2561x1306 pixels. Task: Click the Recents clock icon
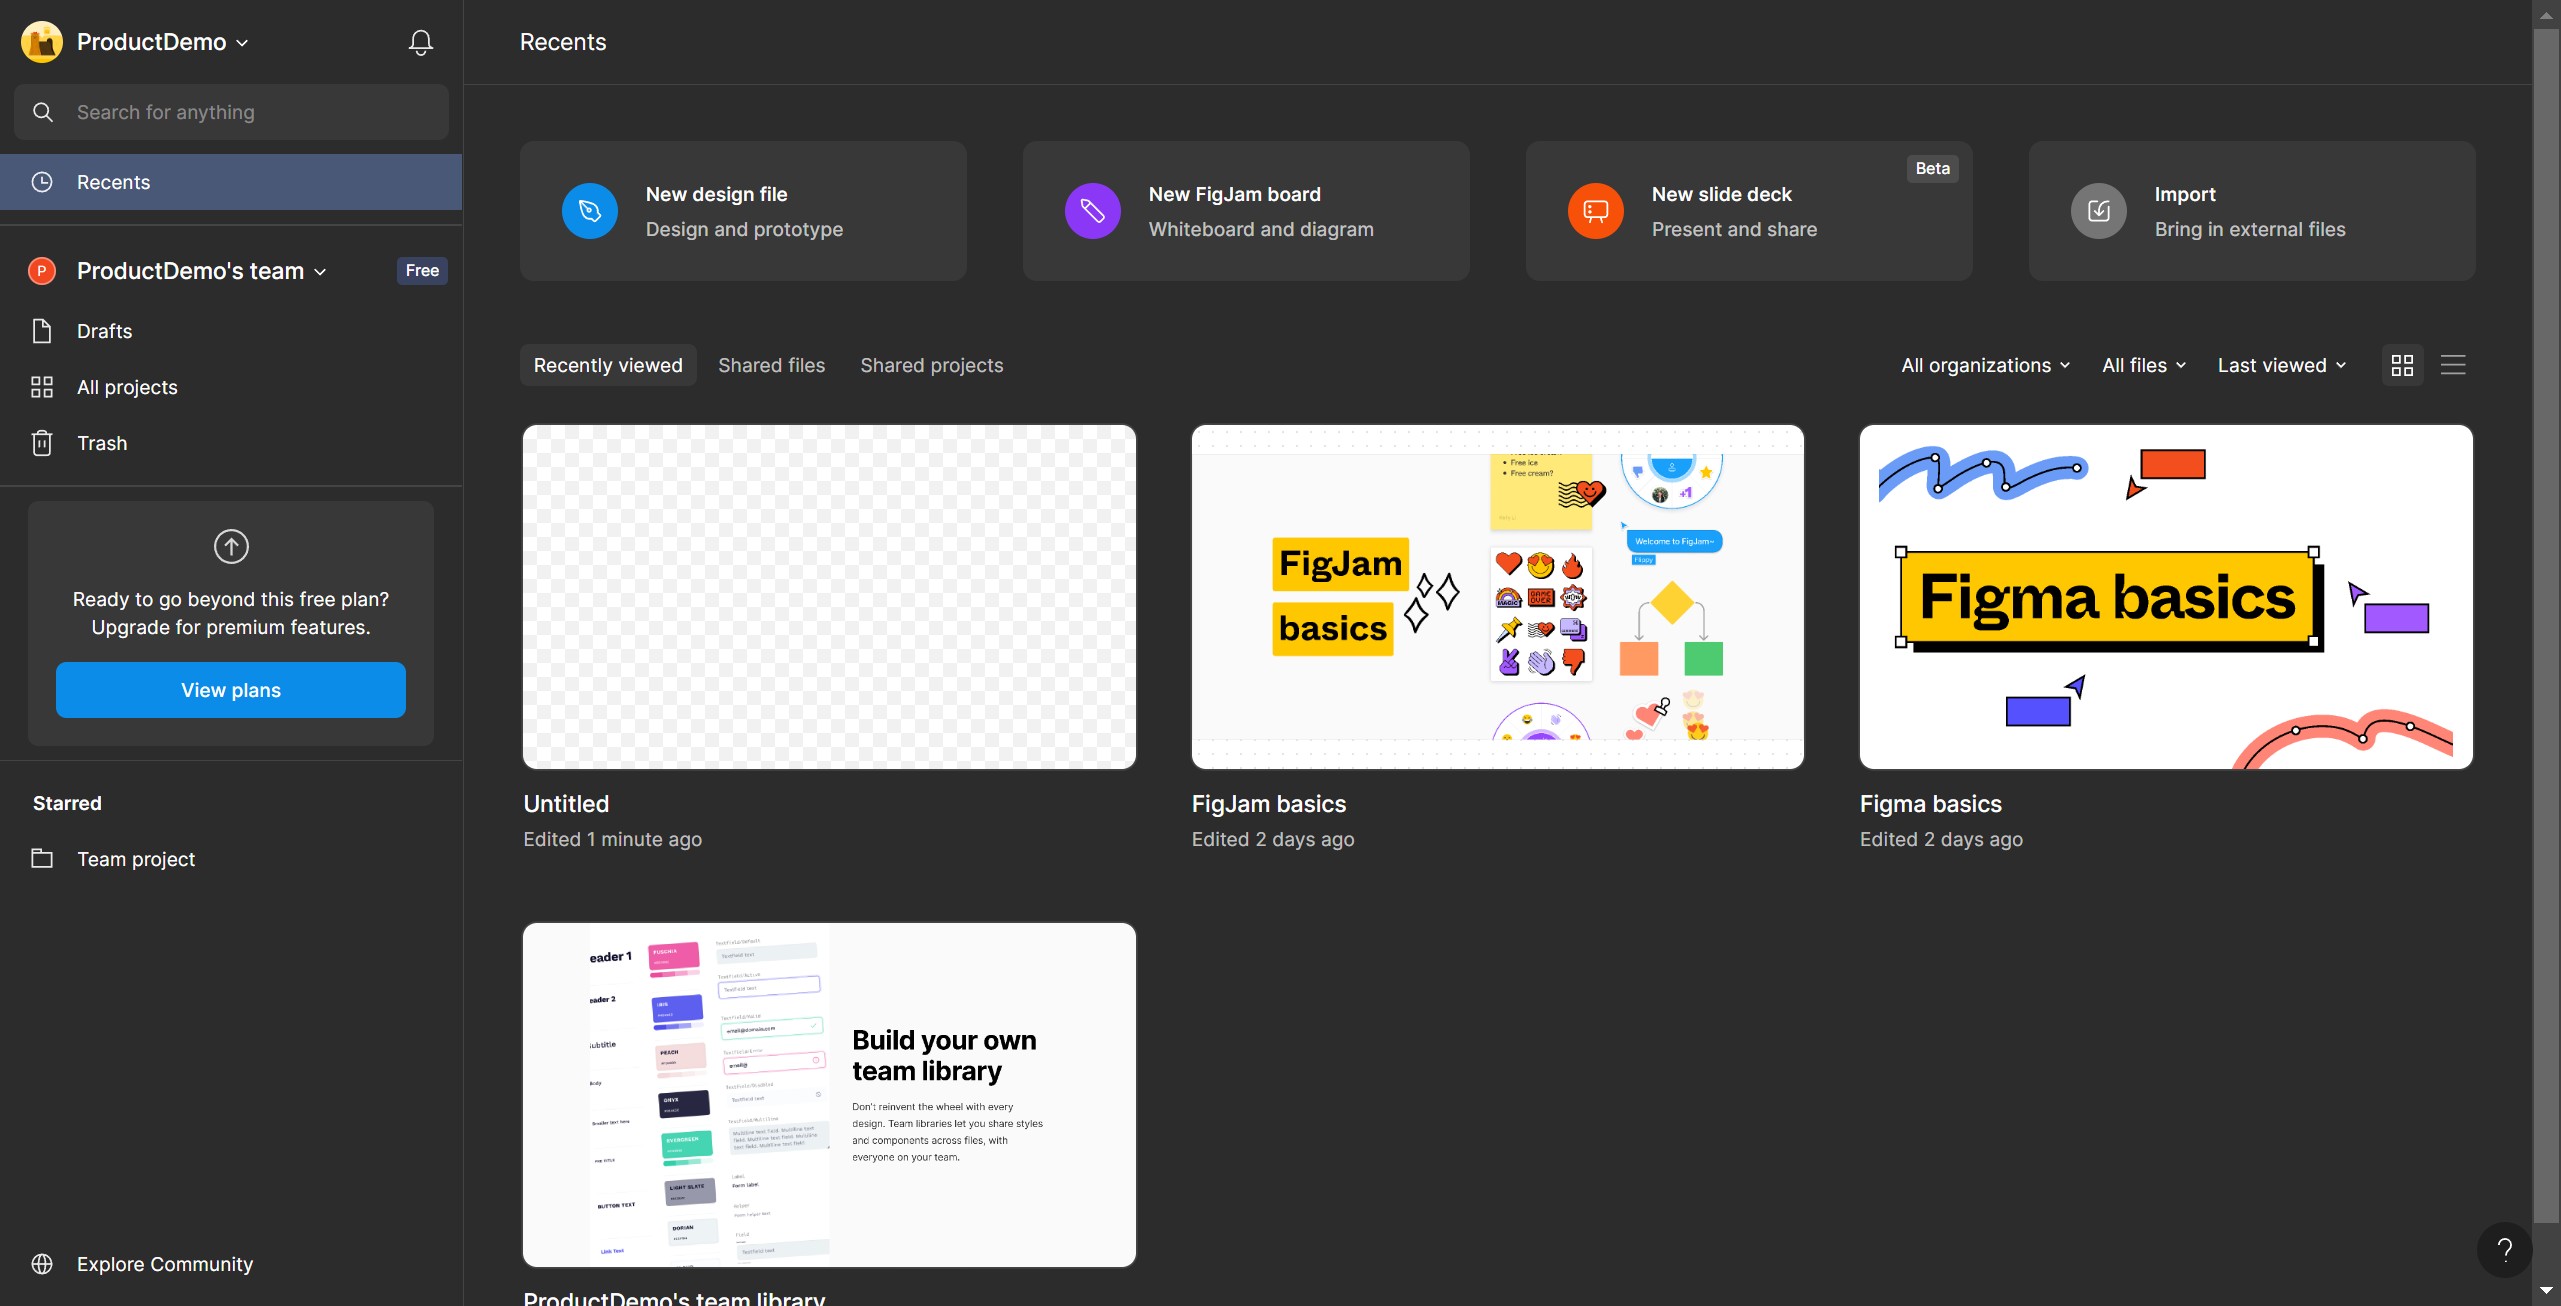point(42,182)
